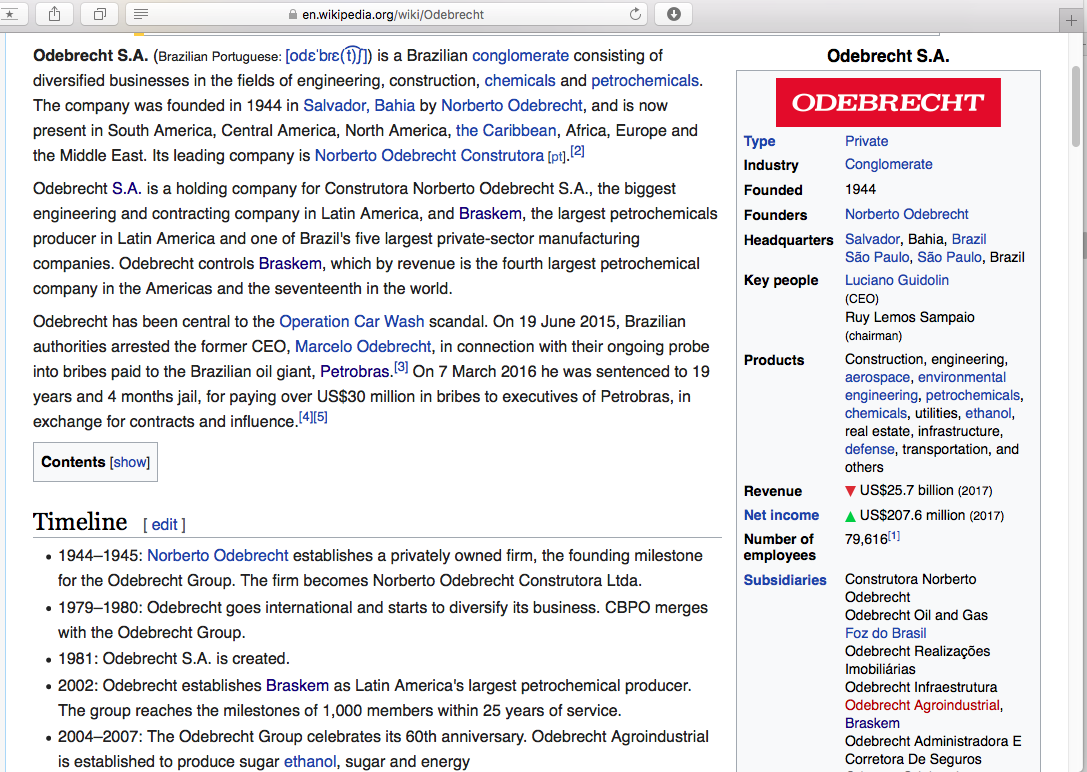Expand the Contents box via show

(130, 462)
